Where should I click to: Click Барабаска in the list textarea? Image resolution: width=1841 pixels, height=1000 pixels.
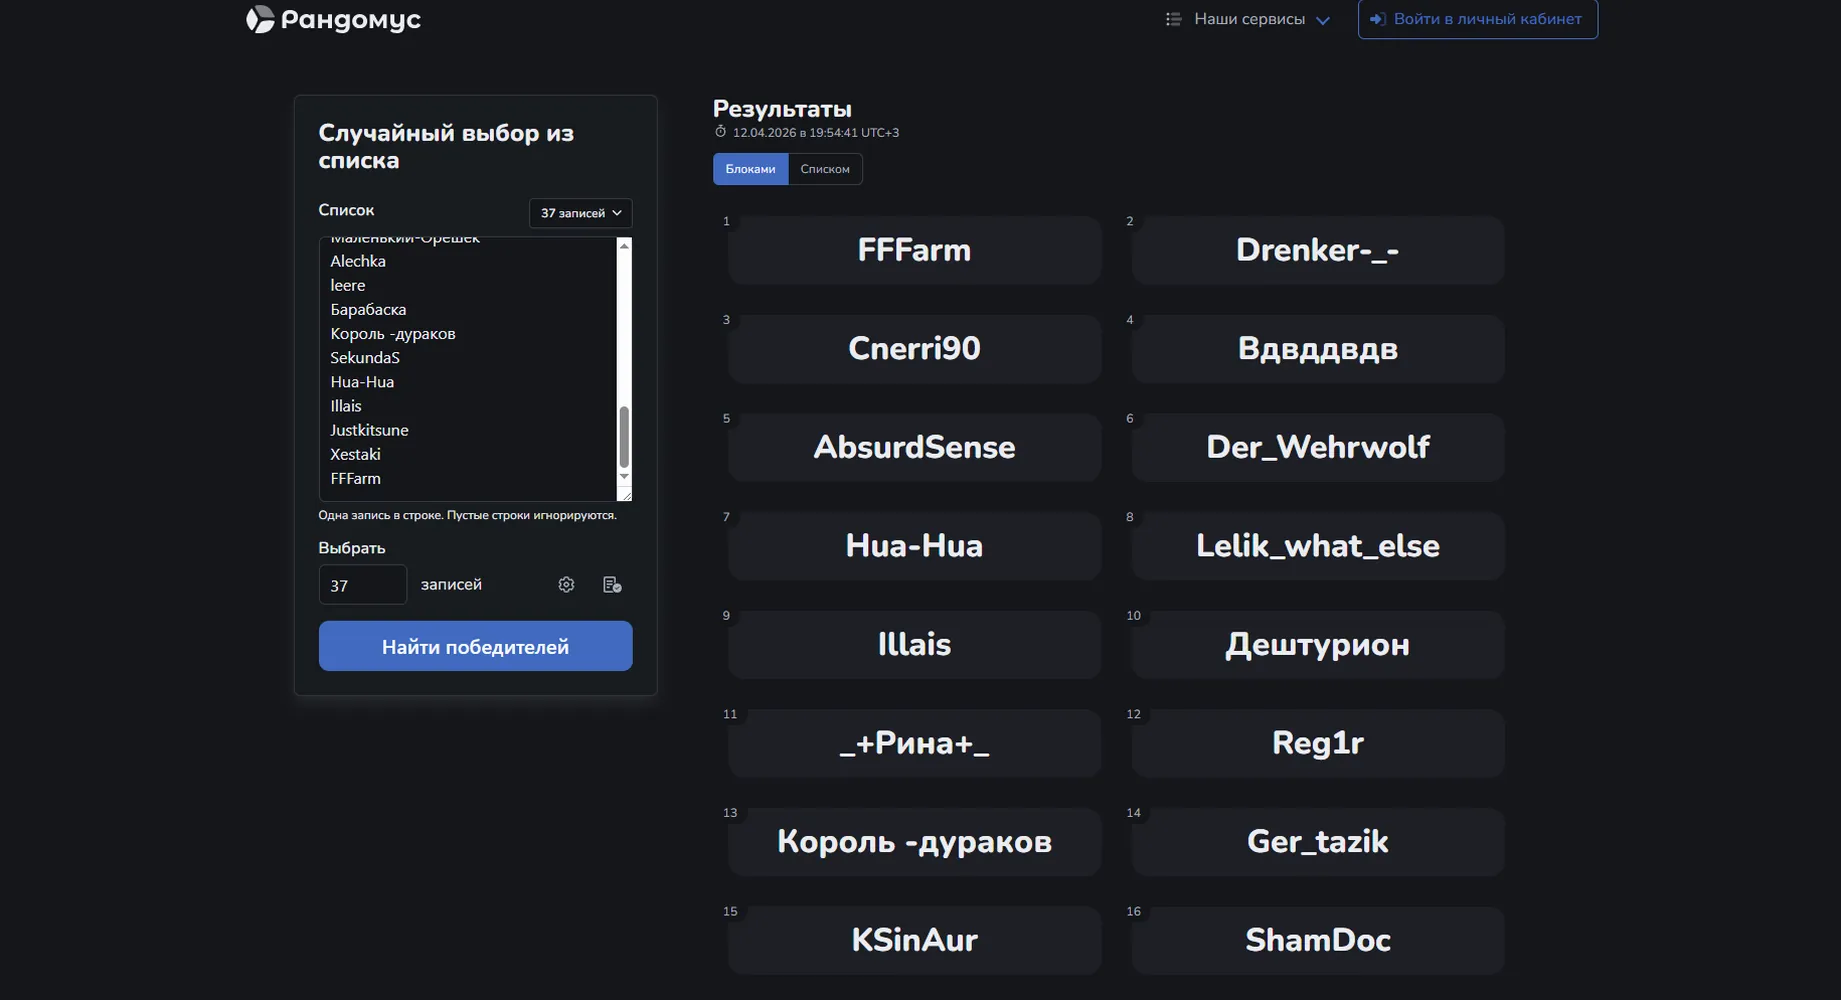pos(368,309)
